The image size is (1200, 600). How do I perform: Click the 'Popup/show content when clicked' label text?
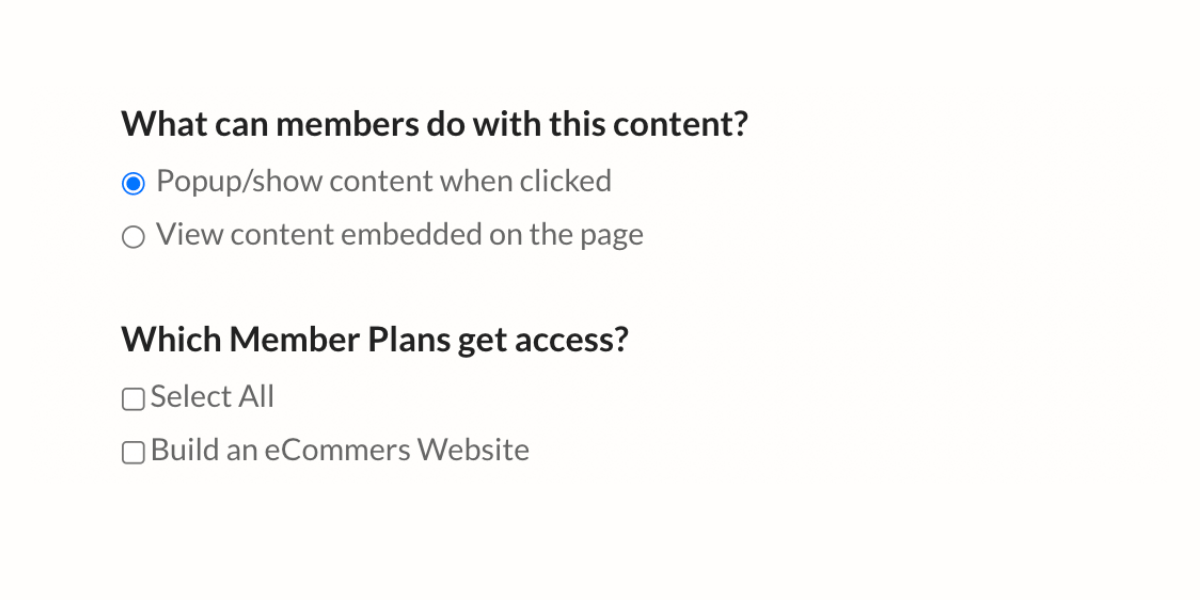pyautogui.click(x=383, y=182)
